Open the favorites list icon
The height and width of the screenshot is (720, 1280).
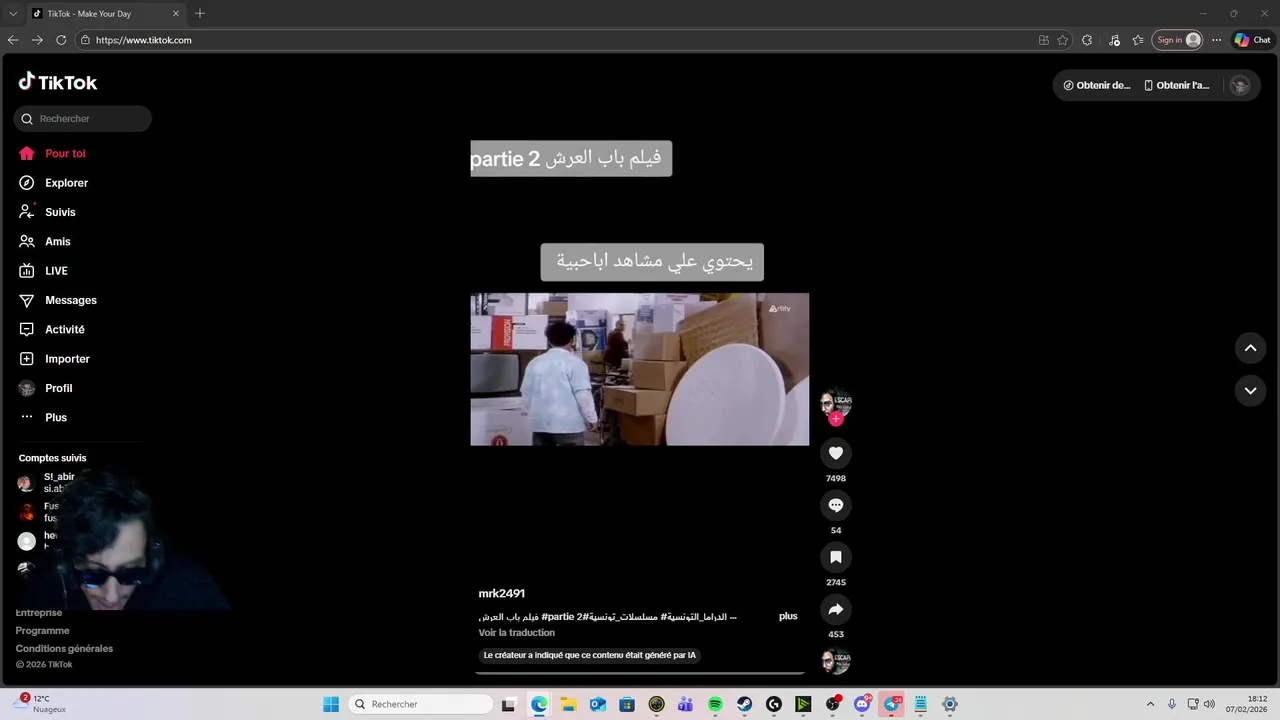[x=1138, y=40]
